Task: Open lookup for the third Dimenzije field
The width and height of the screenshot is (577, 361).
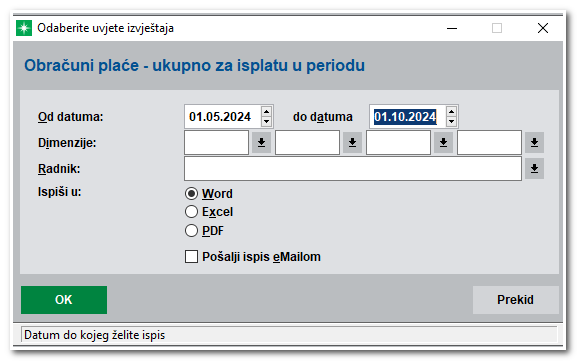Action: 443,142
